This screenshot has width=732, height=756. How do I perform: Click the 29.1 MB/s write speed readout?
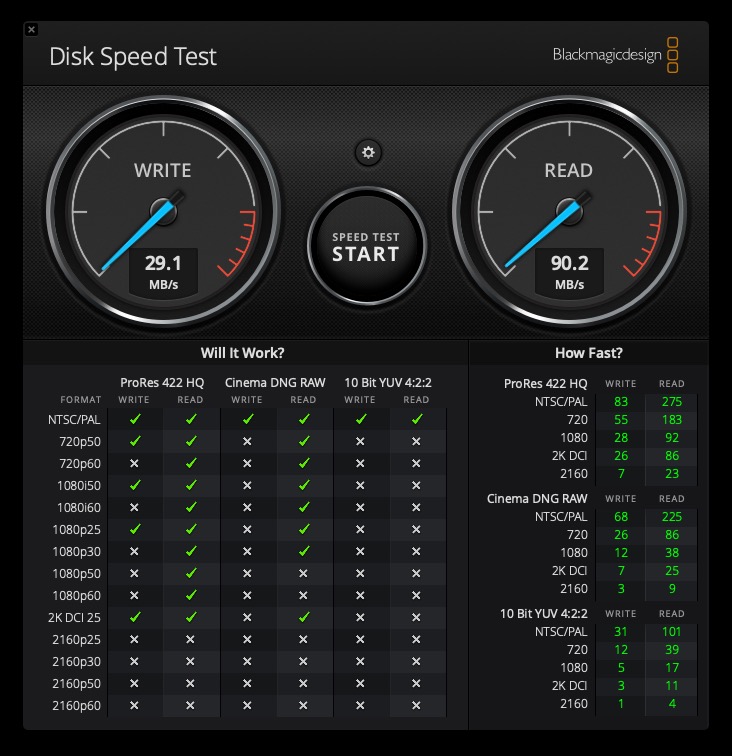point(163,271)
